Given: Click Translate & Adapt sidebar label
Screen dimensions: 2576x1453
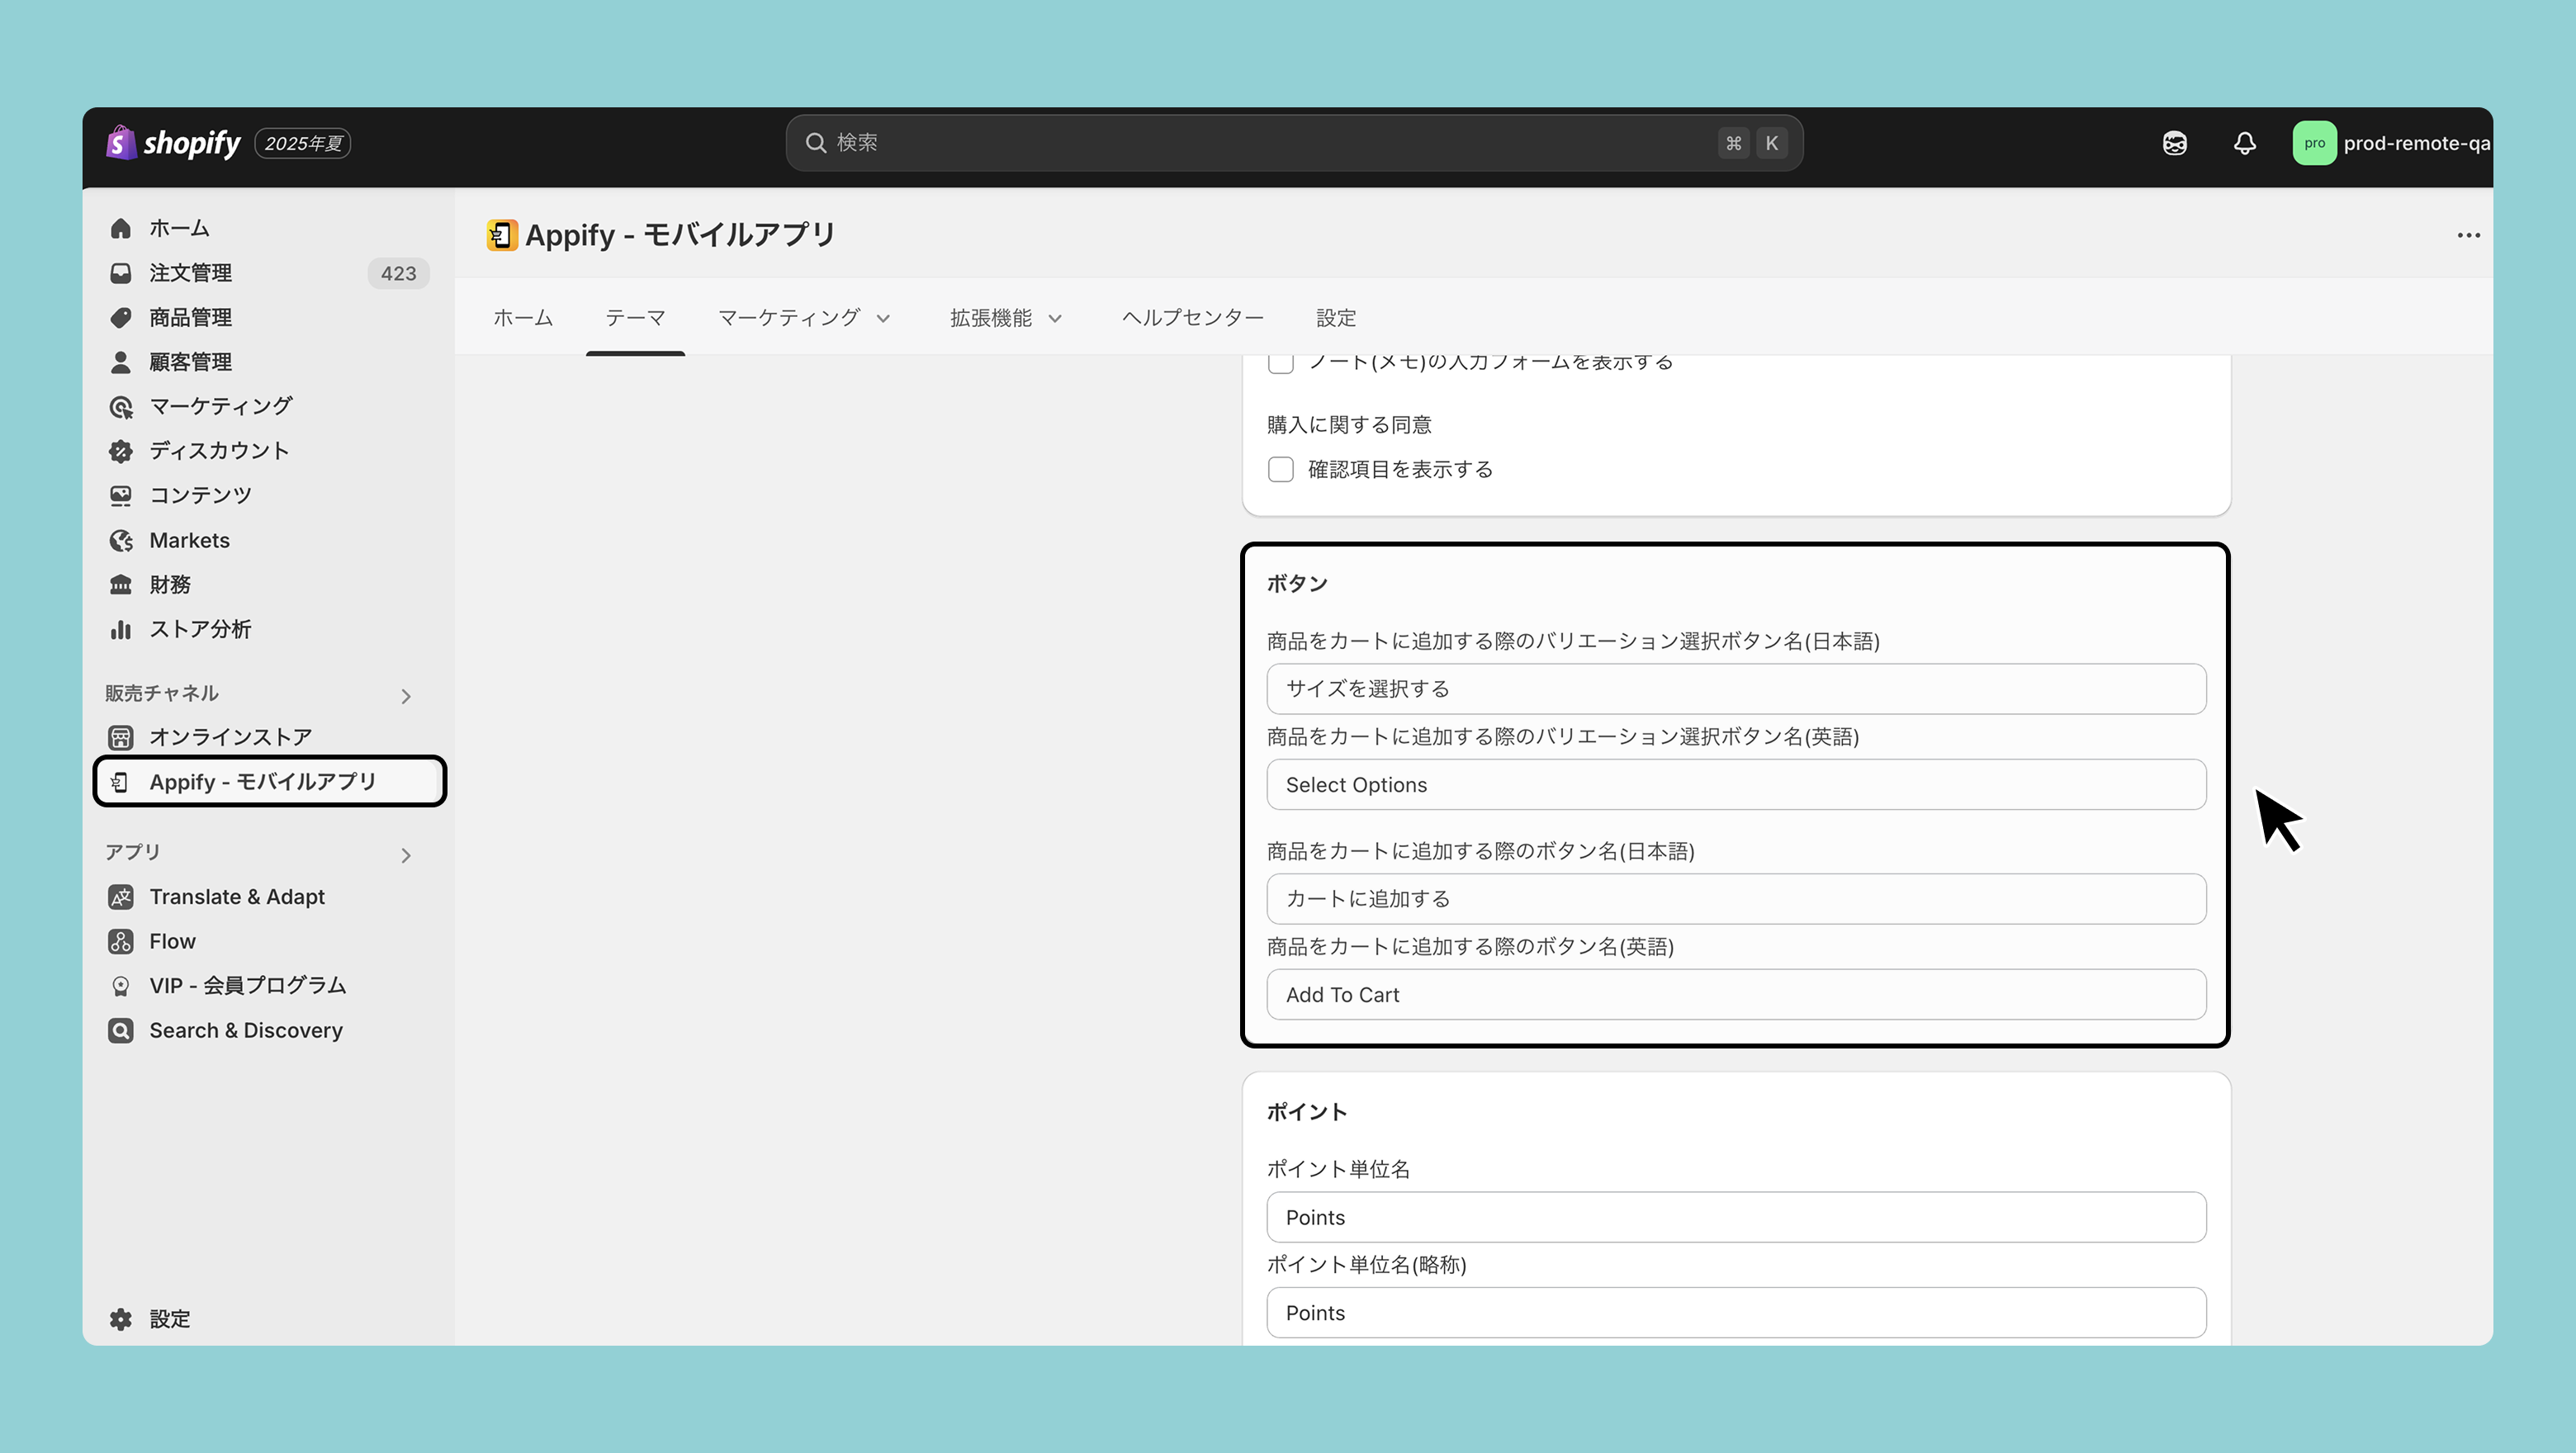Looking at the screenshot, I should pyautogui.click(x=237, y=897).
